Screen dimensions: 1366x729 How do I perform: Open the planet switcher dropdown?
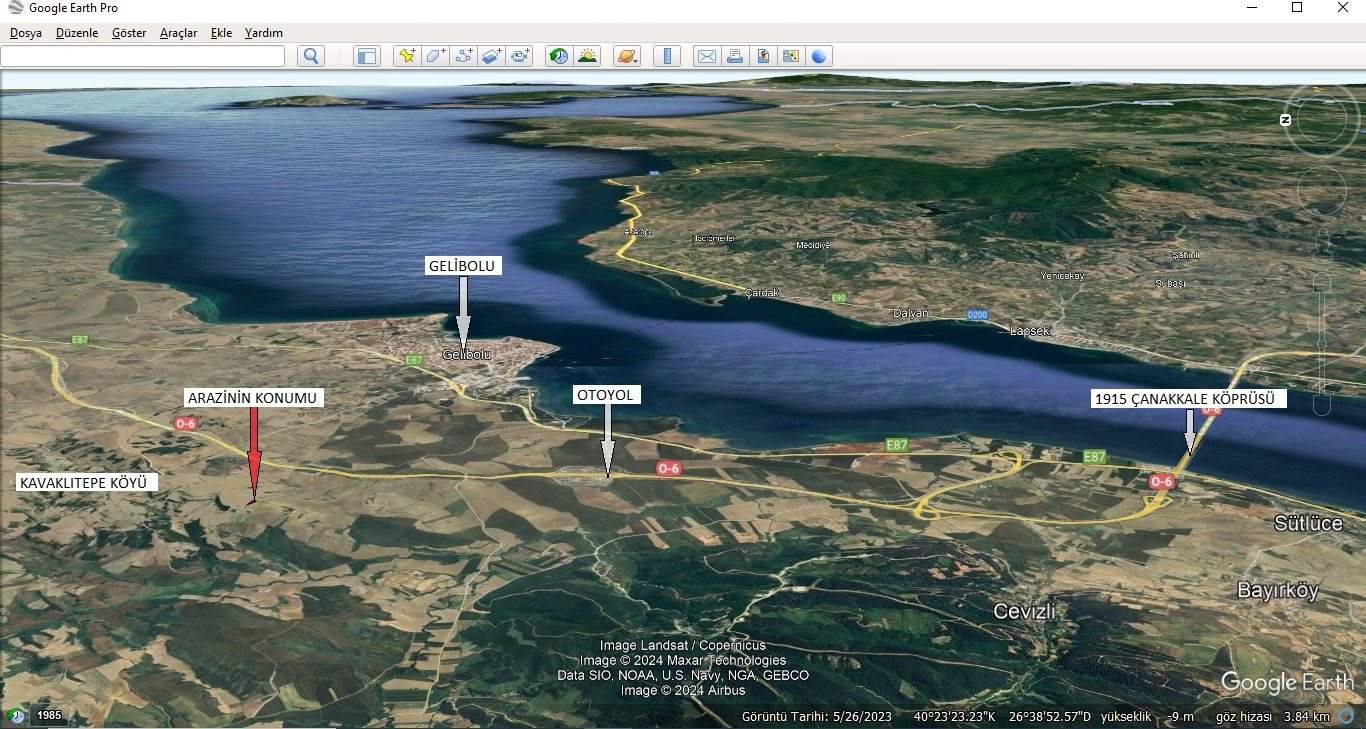tap(627, 56)
